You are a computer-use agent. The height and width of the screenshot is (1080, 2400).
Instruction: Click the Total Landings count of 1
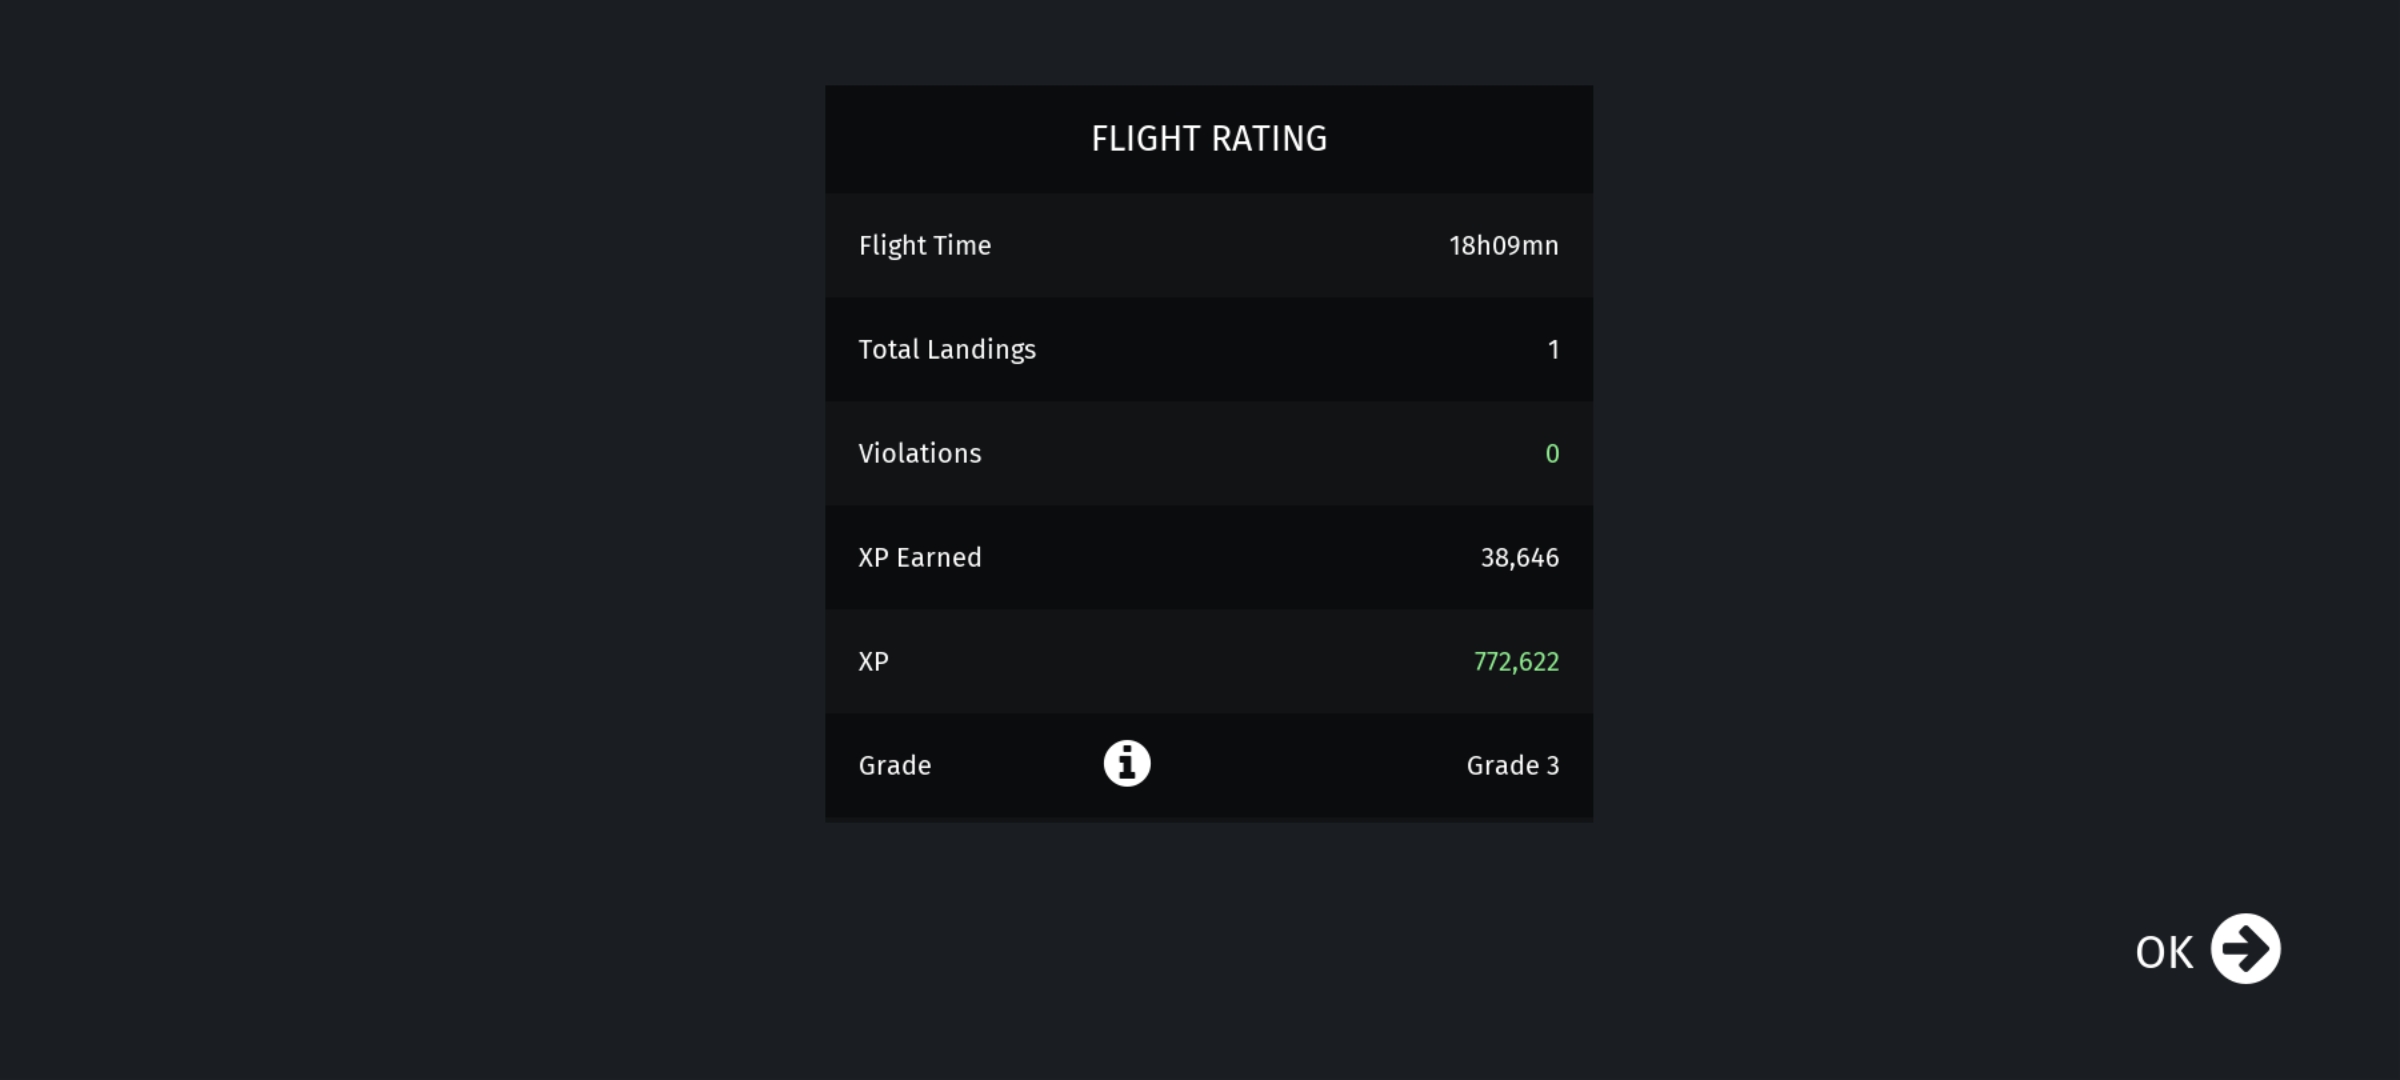click(1553, 350)
